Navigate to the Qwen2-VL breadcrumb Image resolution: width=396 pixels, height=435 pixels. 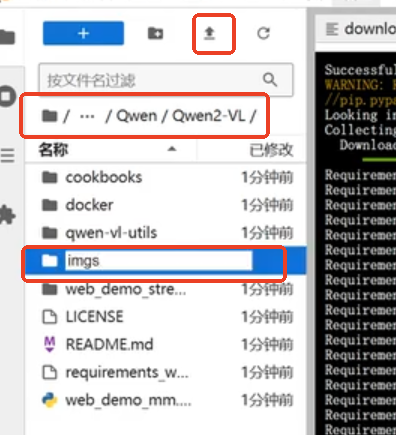[x=209, y=116]
